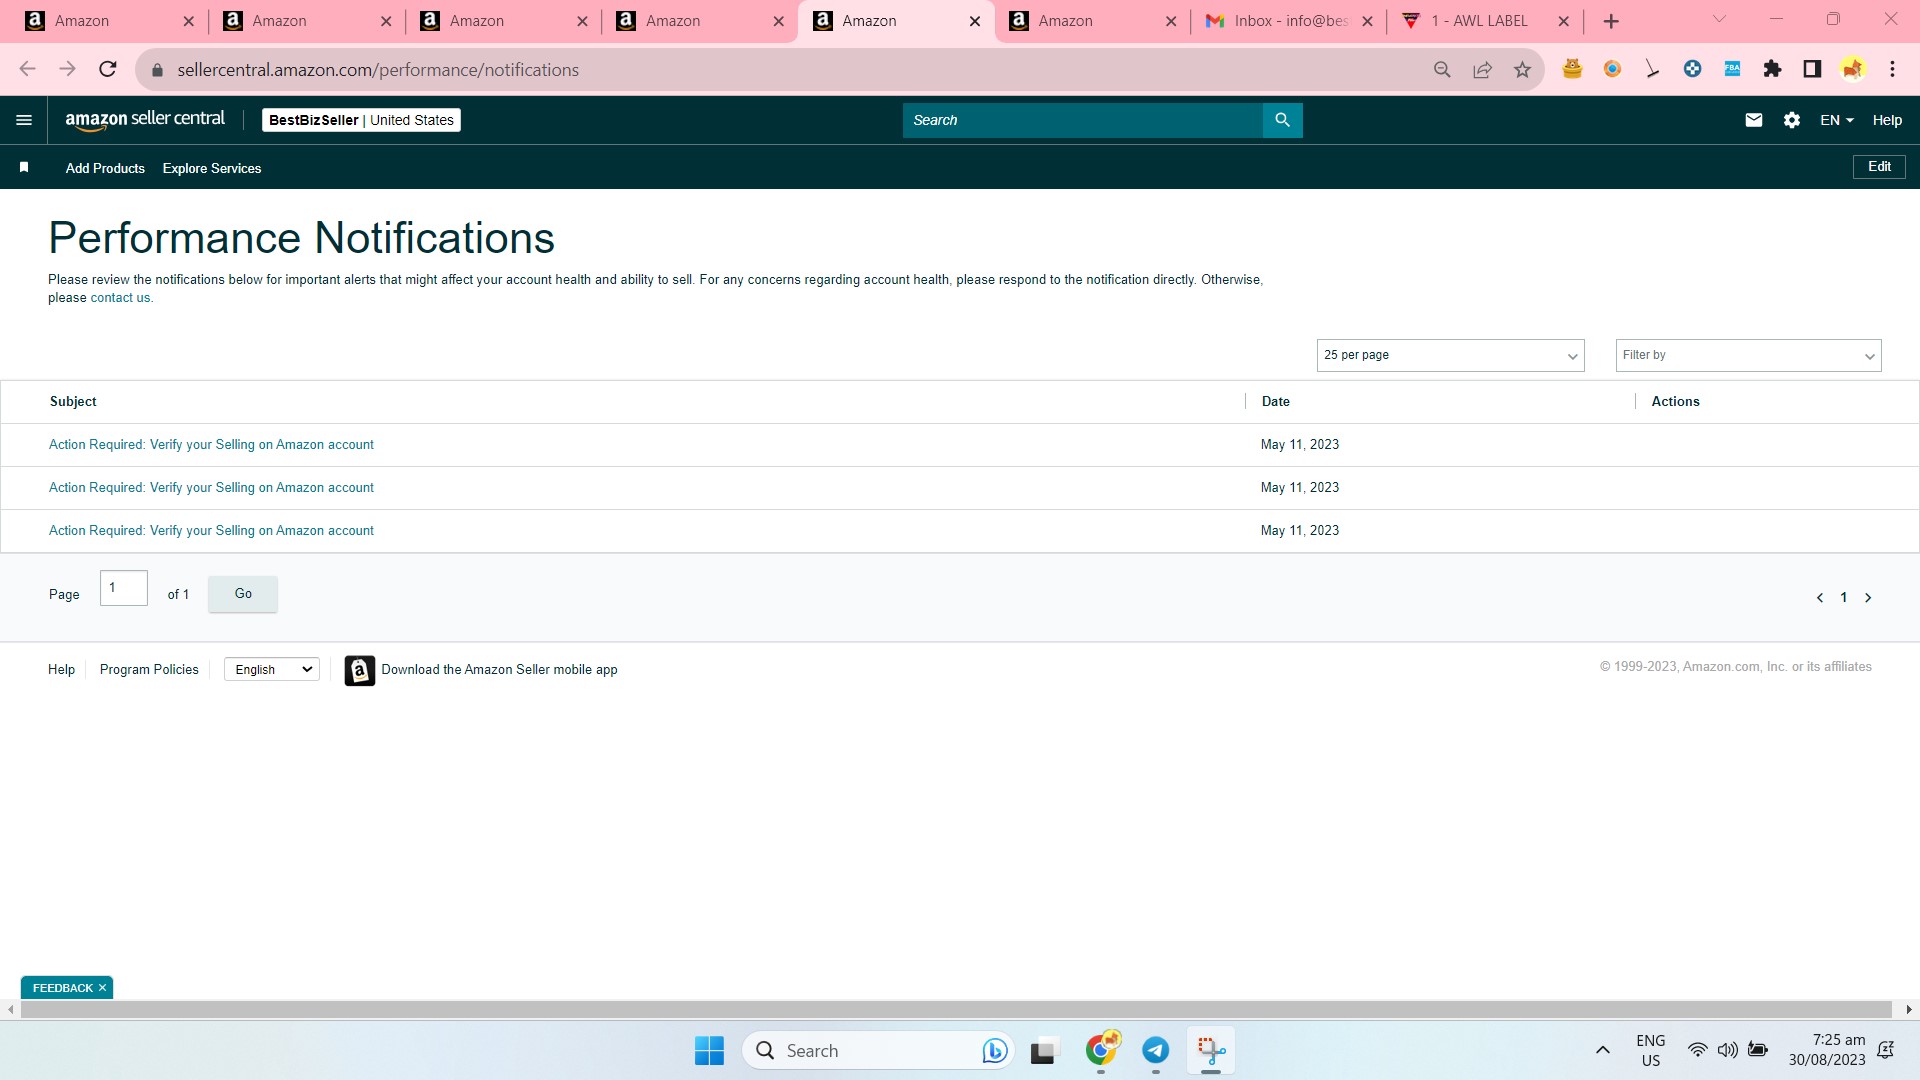Click the taskbar clock and date
Viewport: 1920px width, 1080px height.
click(x=1827, y=1050)
